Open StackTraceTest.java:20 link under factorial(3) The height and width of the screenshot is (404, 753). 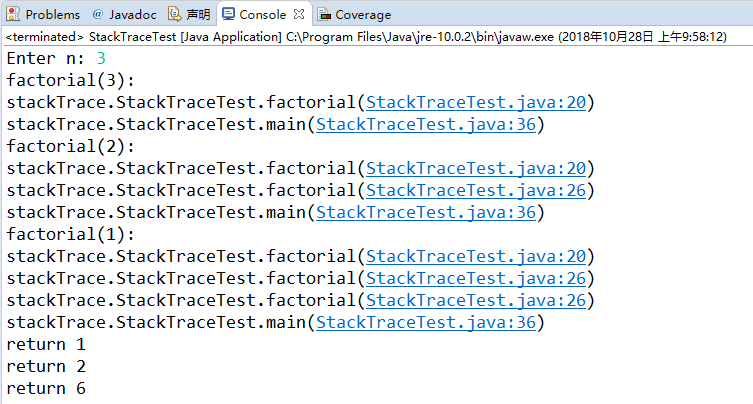[x=476, y=102]
